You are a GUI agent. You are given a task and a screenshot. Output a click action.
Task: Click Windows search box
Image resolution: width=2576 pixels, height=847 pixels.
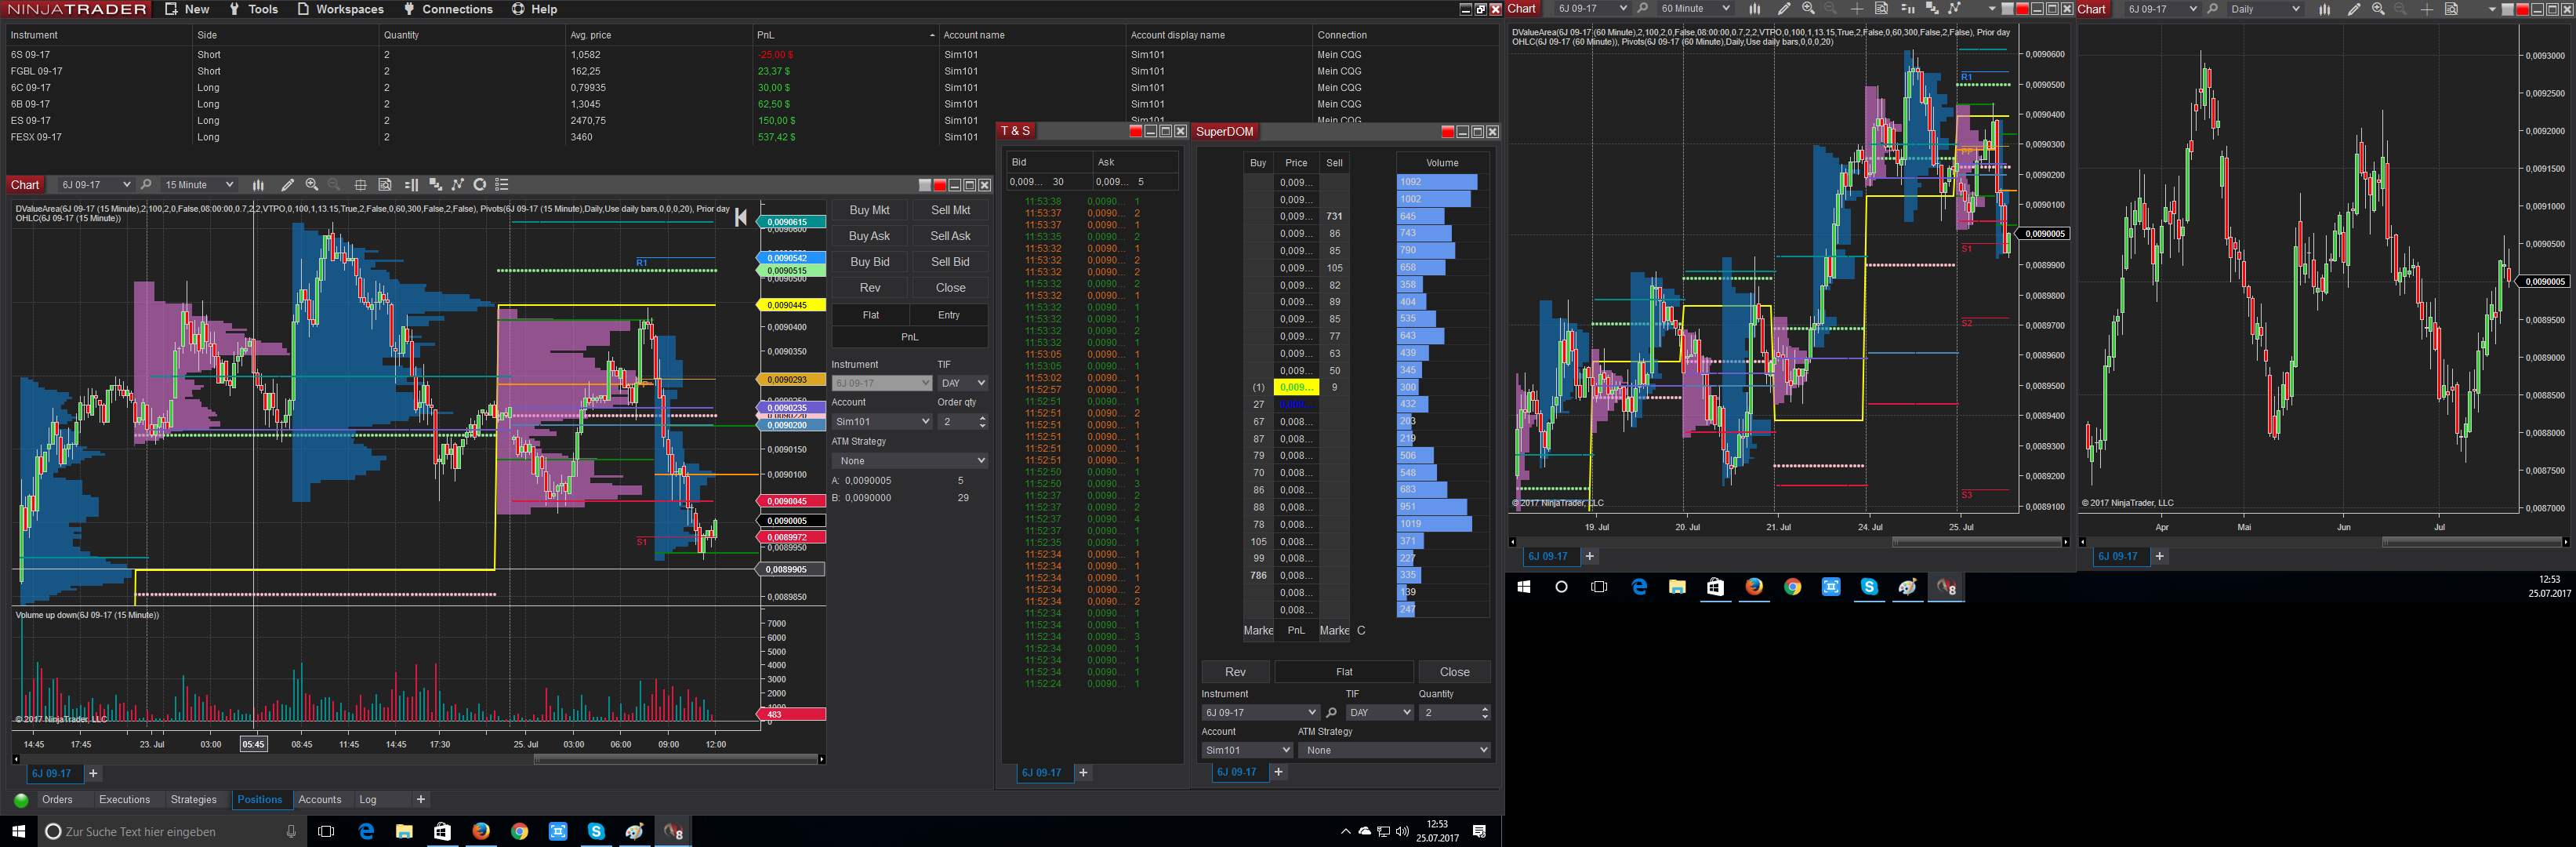click(171, 831)
